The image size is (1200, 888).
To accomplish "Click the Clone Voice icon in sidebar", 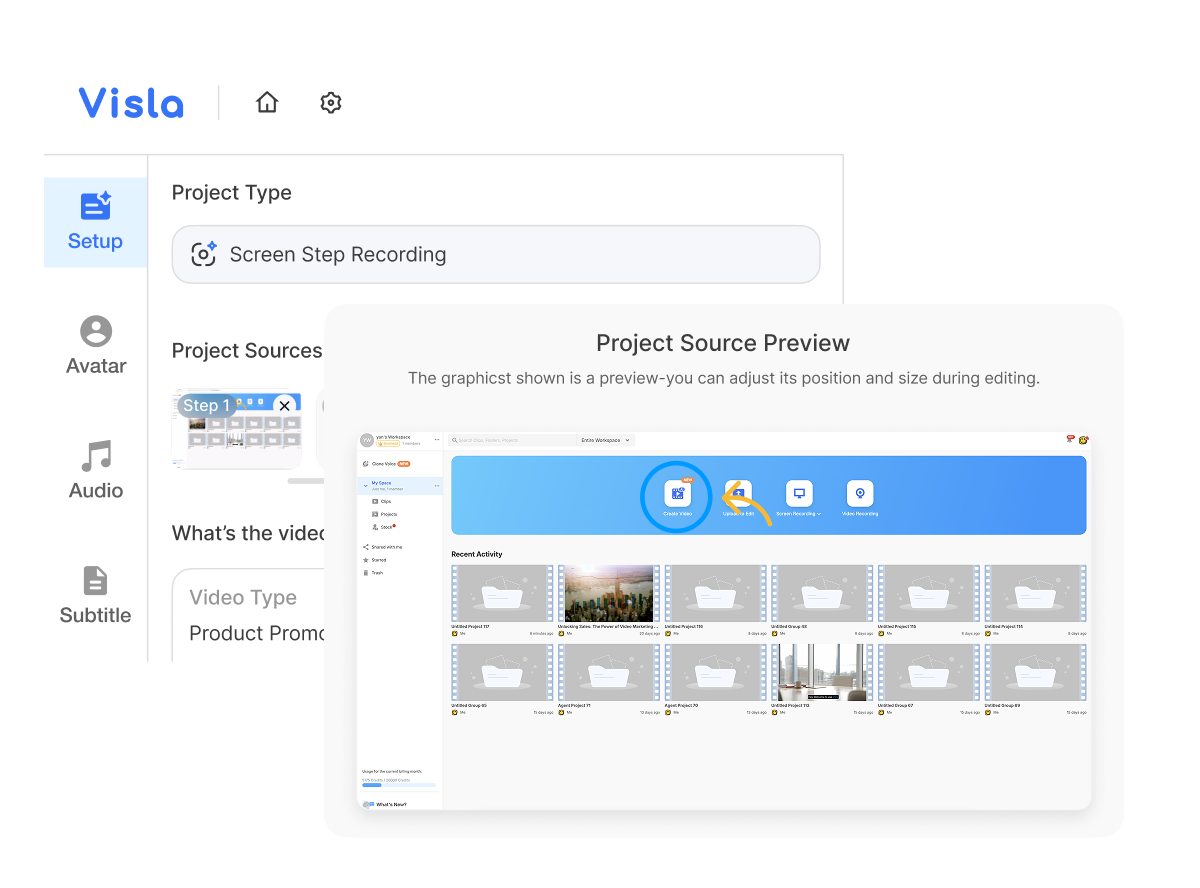I will click(x=366, y=464).
